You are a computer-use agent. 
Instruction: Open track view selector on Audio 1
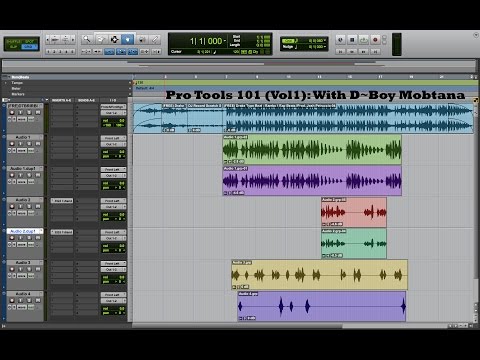(22, 151)
